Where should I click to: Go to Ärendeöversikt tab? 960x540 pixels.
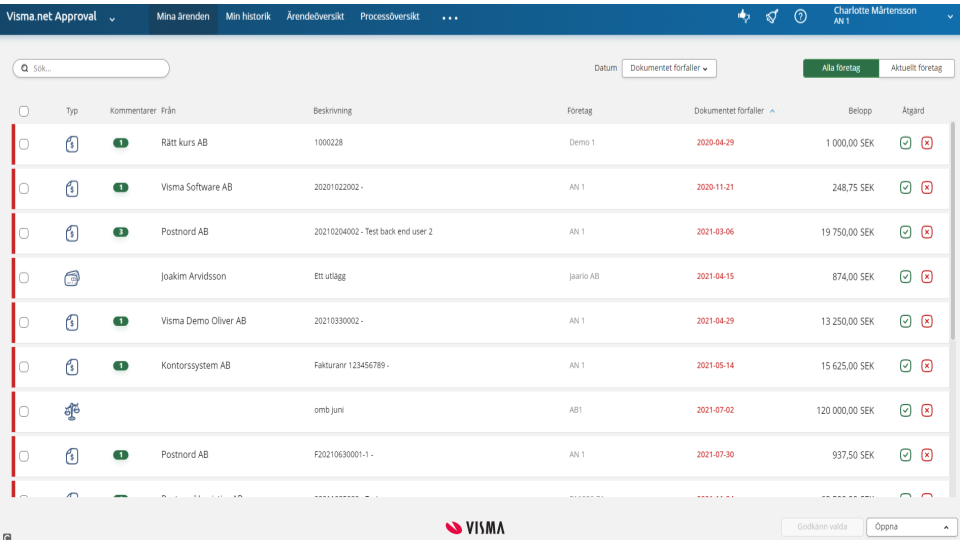tap(315, 17)
